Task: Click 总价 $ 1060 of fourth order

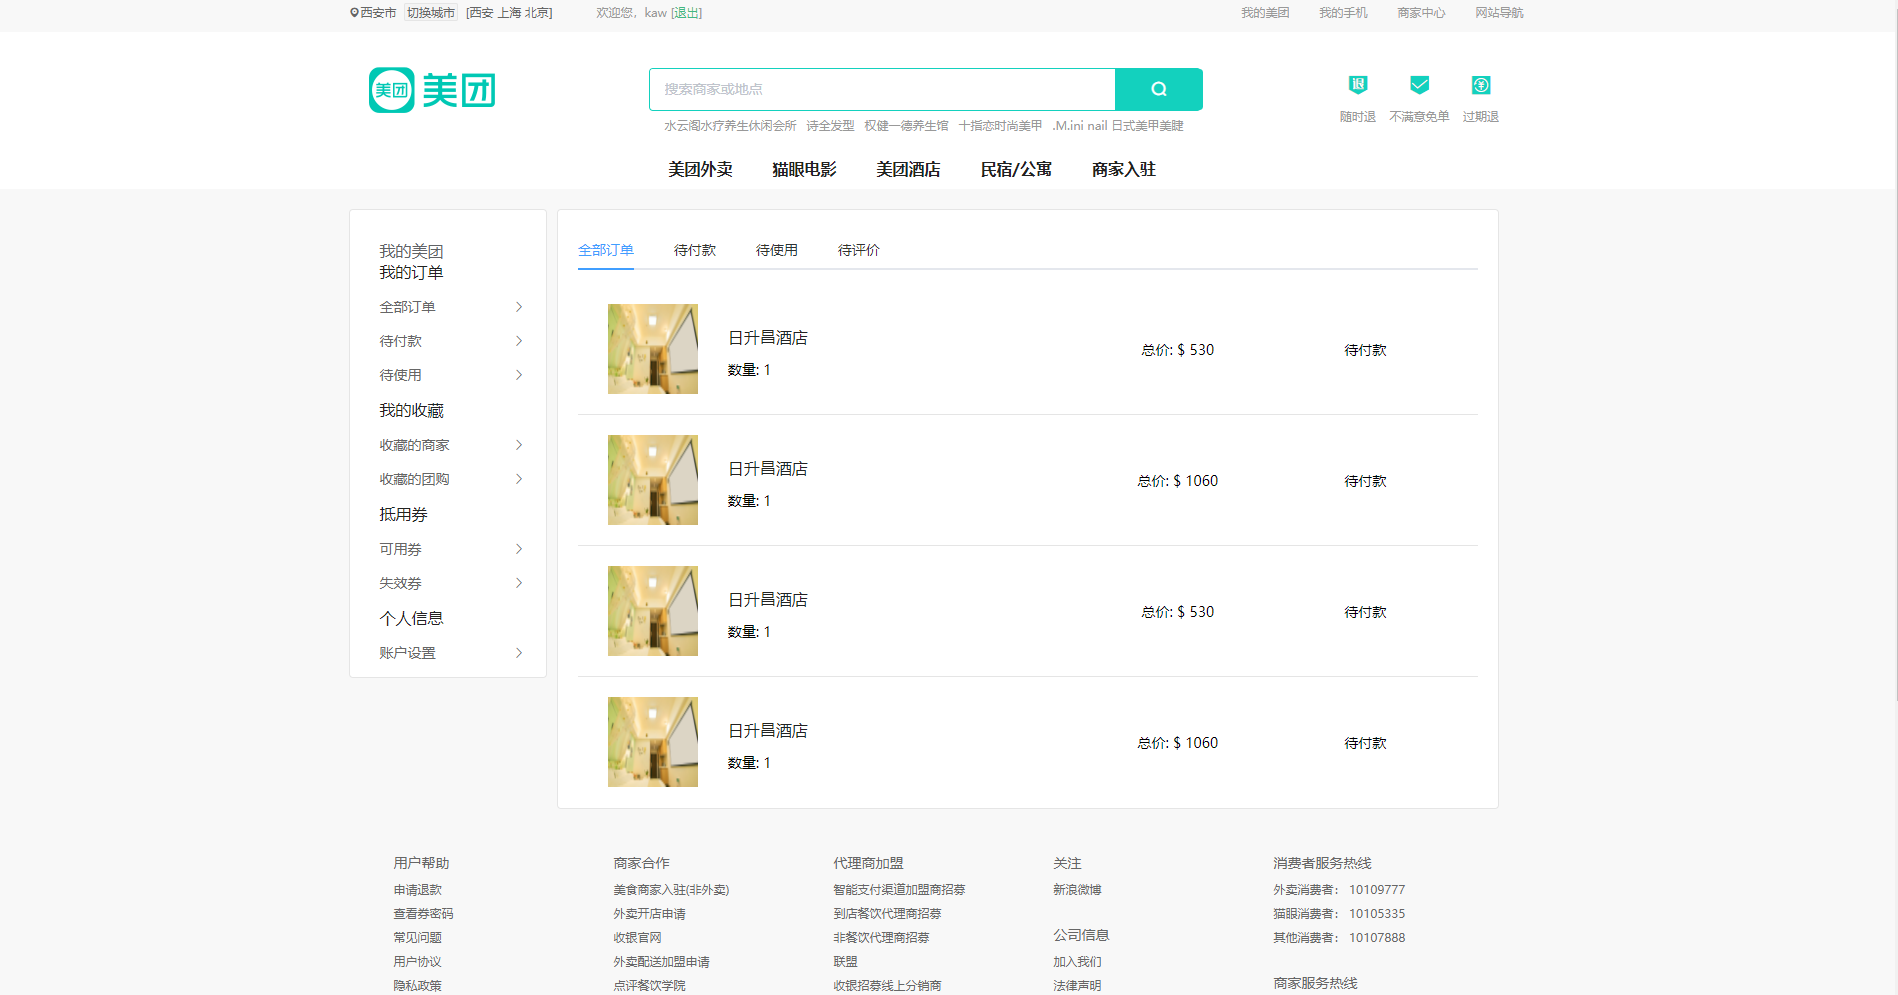Action: [x=1178, y=743]
